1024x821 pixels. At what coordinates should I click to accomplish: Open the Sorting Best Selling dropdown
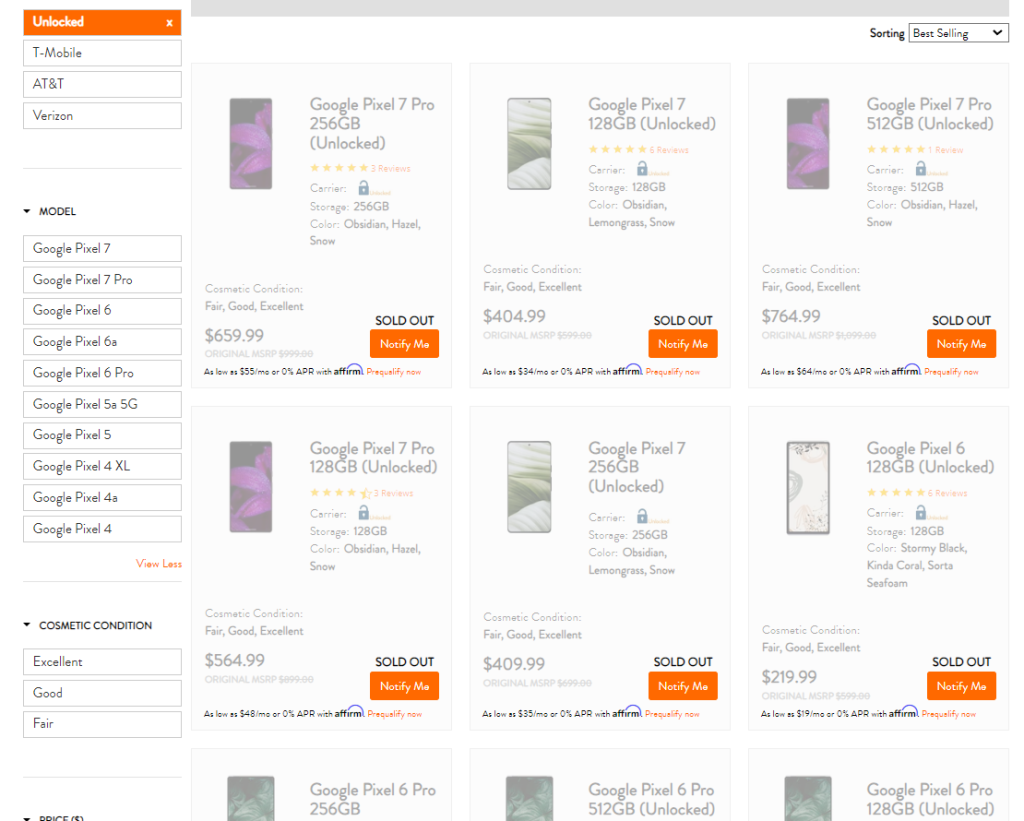pos(958,33)
